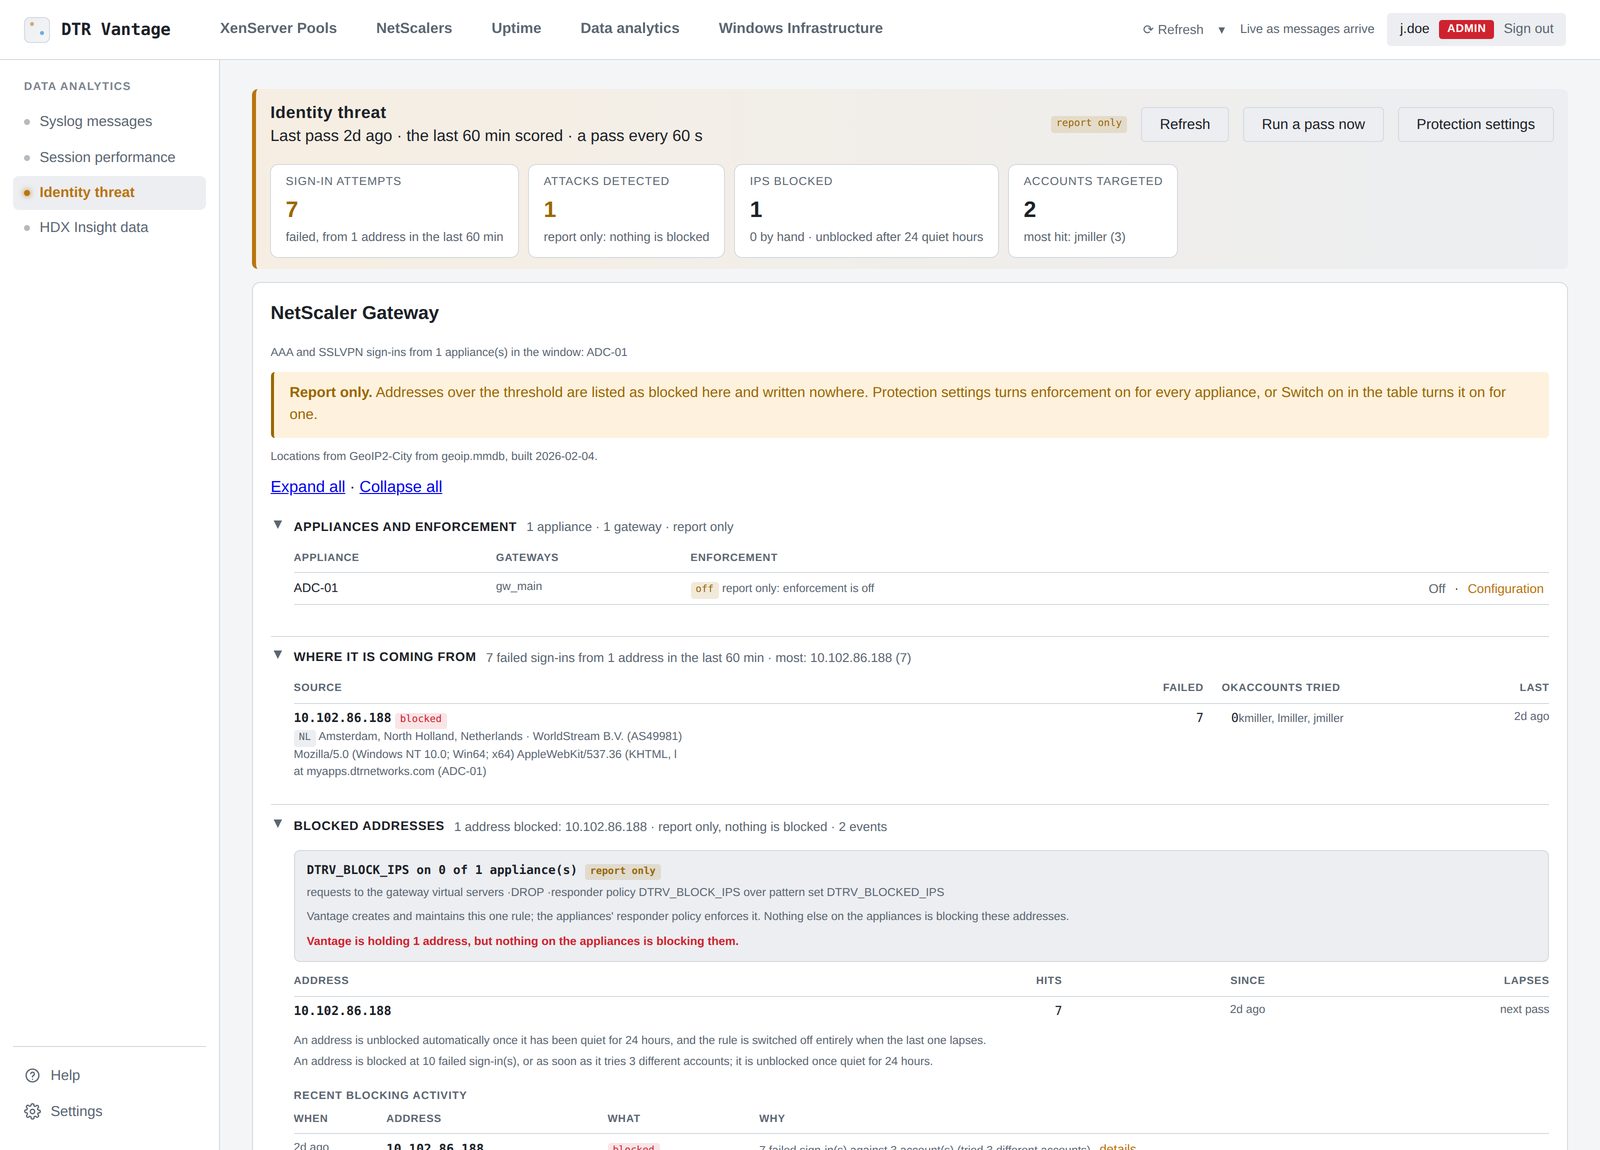This screenshot has height=1150, width=1600.
Task: Click the NetScaler Gateway heading
Action: [354, 313]
